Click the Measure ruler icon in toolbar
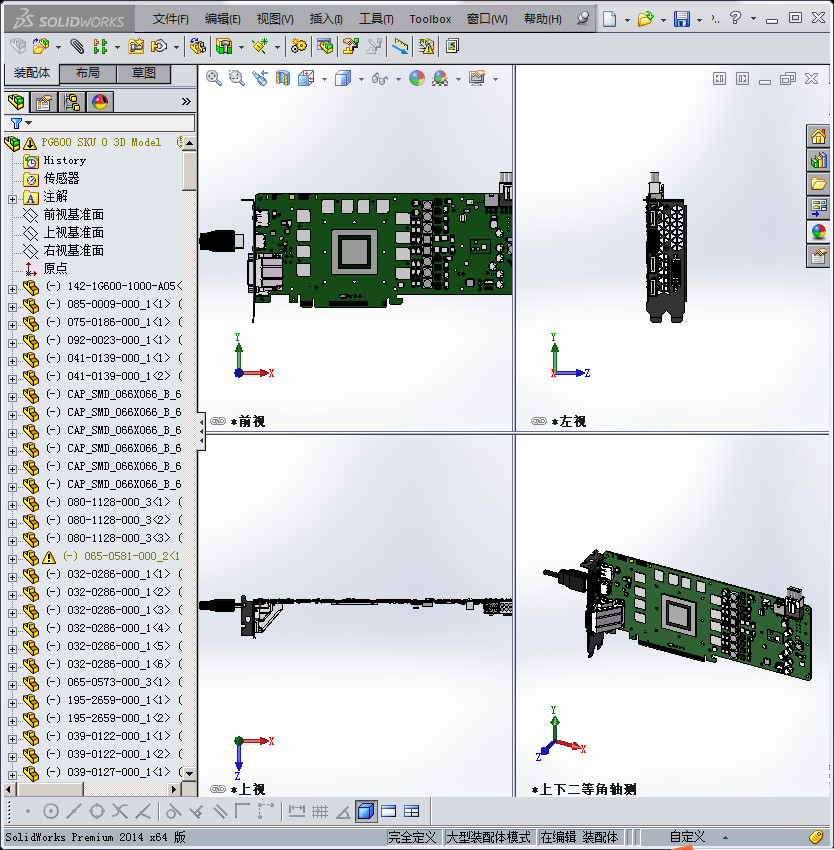The height and width of the screenshot is (850, 834). [x=400, y=47]
